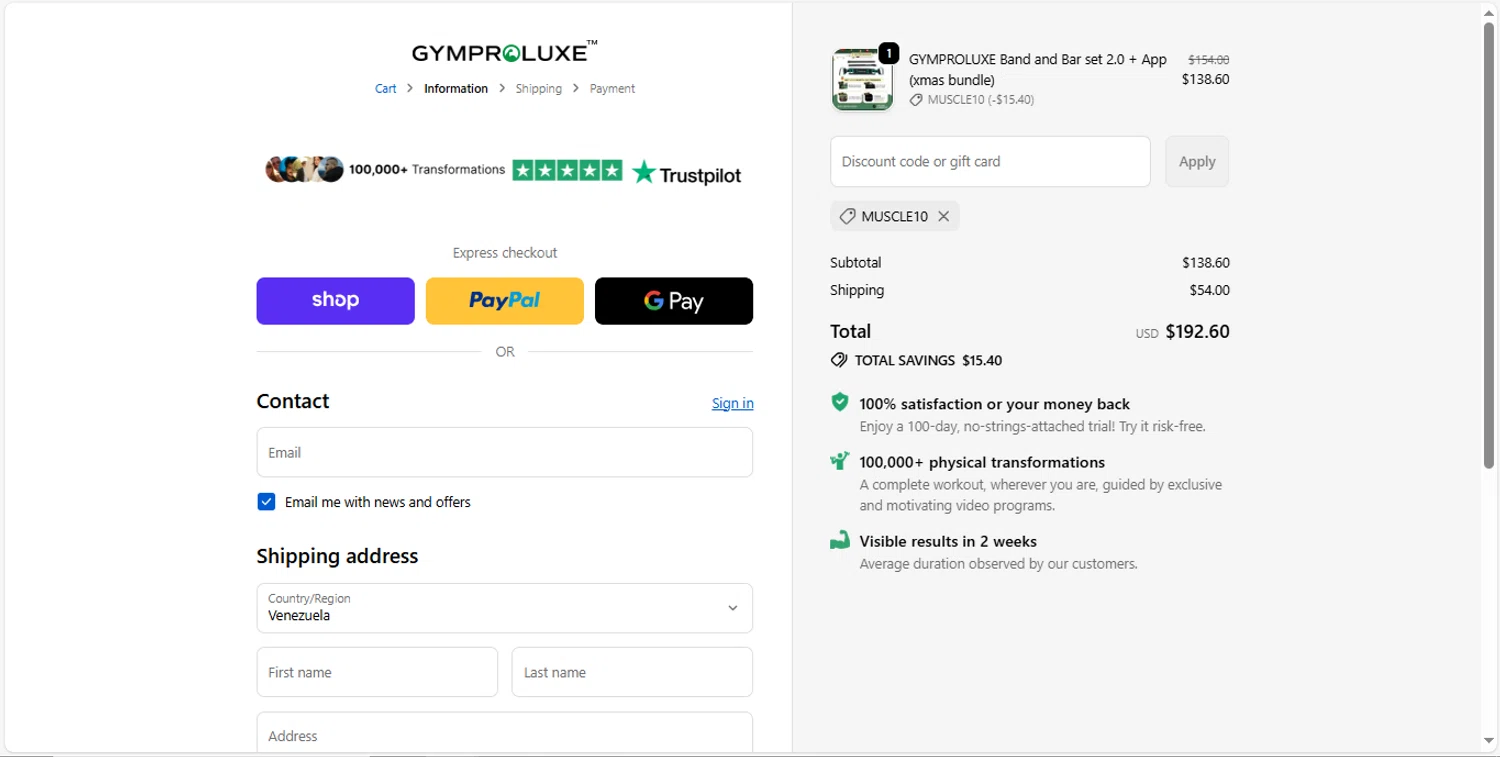Viewport: 1500px width, 757px height.
Task: Uncheck Email me with news and offers
Action: pyautogui.click(x=266, y=502)
